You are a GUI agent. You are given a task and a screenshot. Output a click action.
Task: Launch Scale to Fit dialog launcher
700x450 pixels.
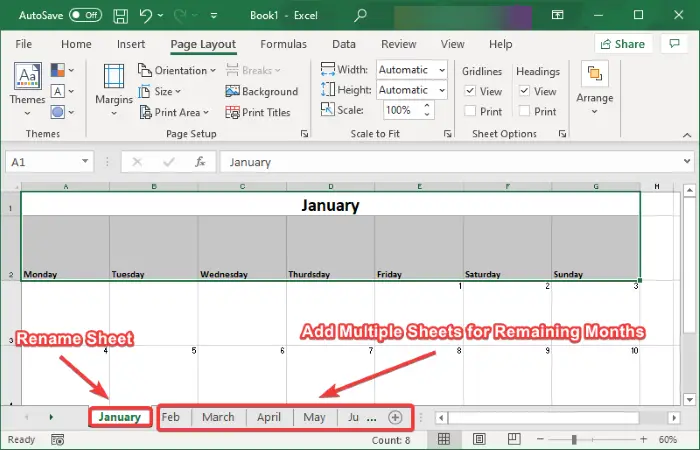[x=447, y=133]
